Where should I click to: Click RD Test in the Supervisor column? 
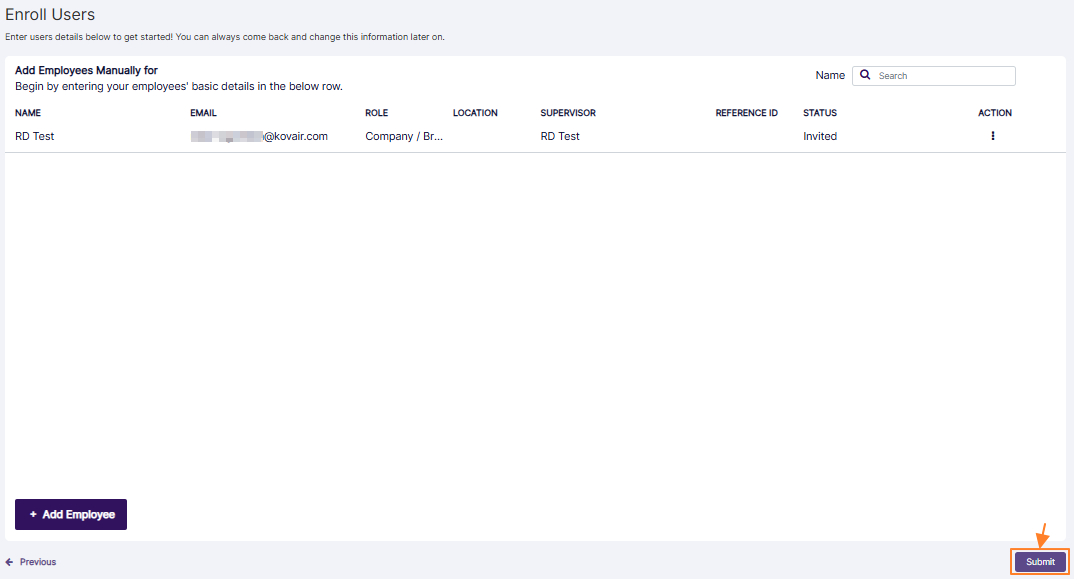[560, 136]
